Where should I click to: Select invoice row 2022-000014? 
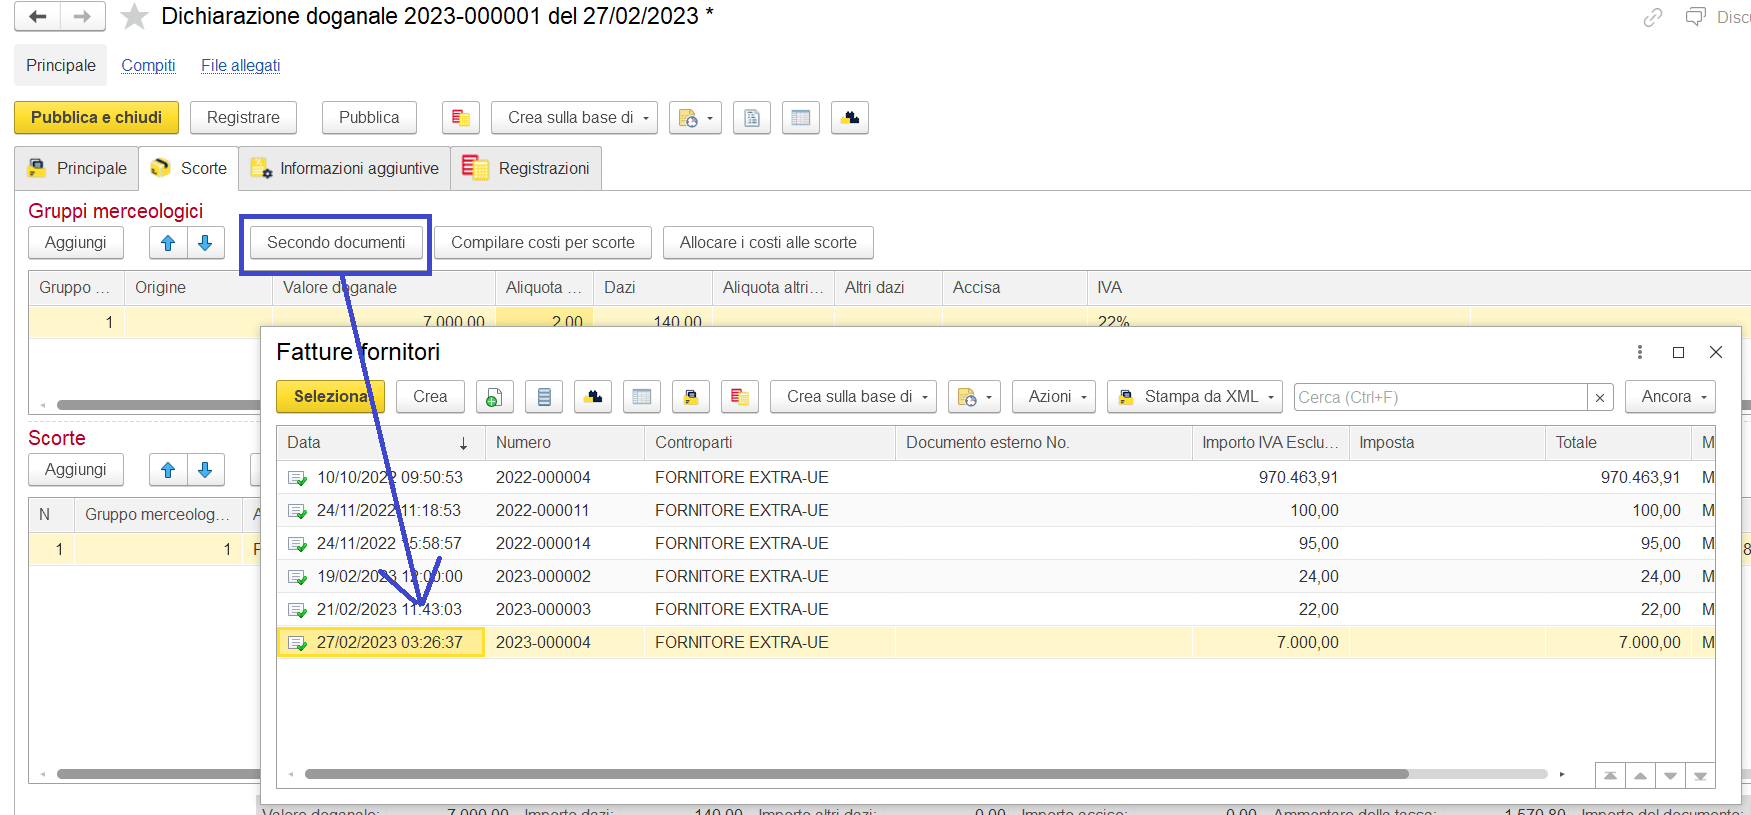point(995,543)
